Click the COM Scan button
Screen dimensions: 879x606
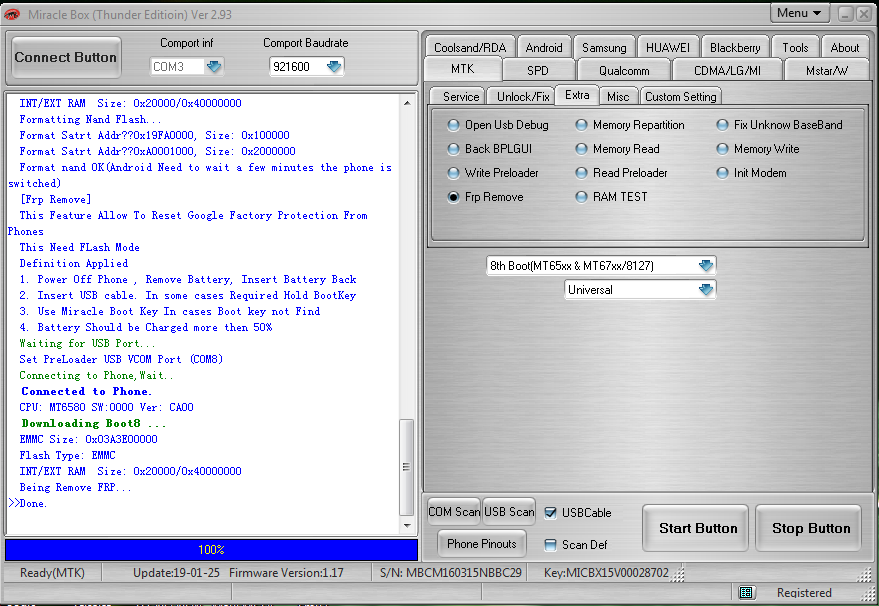pyautogui.click(x=454, y=512)
